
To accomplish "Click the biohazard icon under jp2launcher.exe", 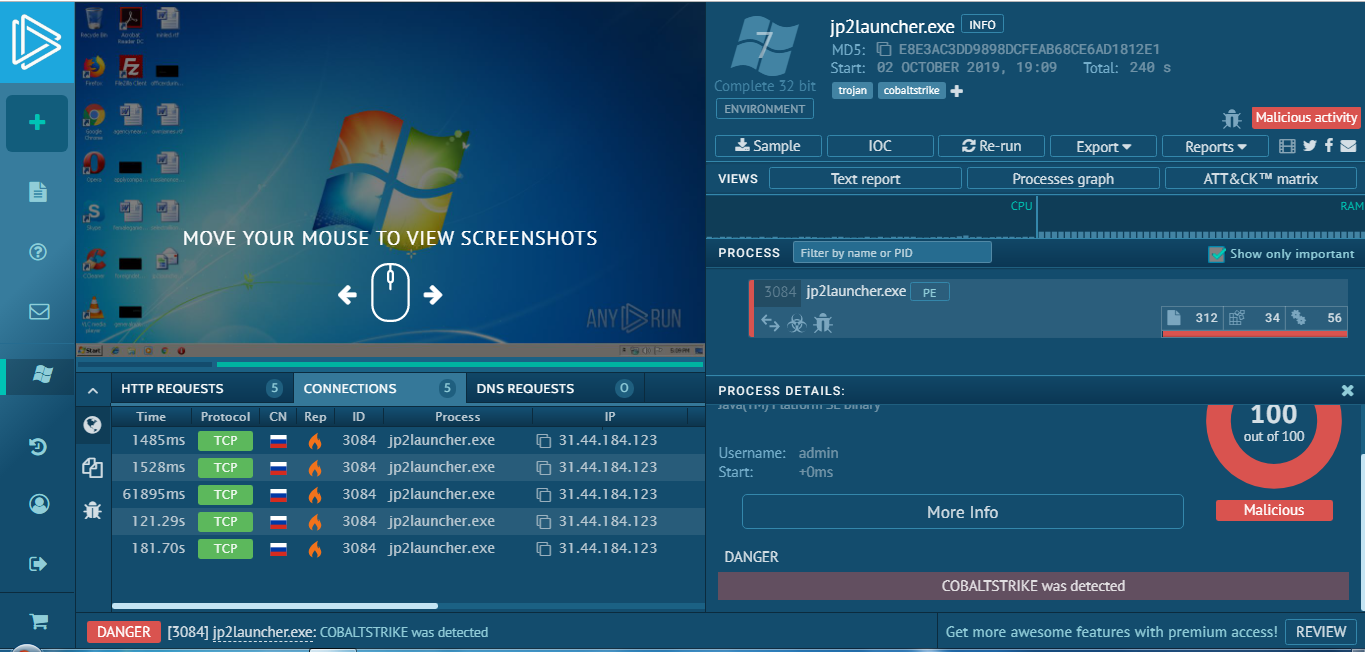I will (x=796, y=322).
